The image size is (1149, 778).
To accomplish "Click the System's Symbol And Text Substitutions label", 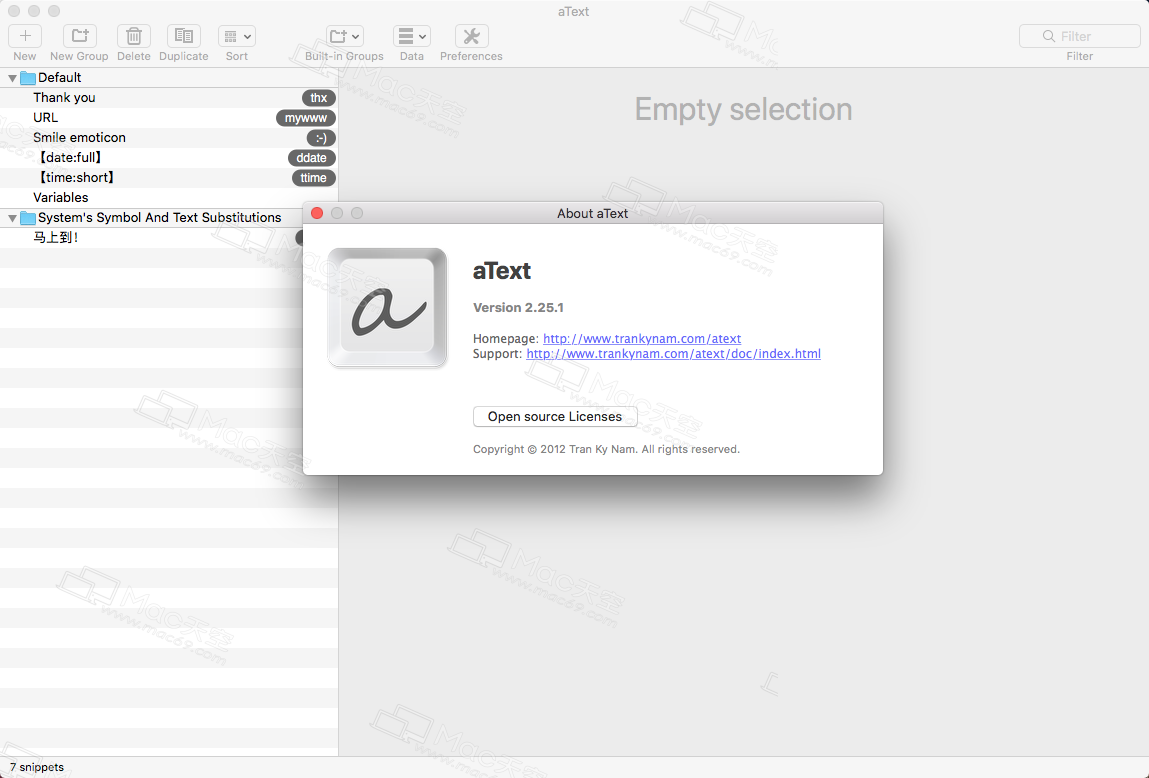I will click(x=160, y=218).
